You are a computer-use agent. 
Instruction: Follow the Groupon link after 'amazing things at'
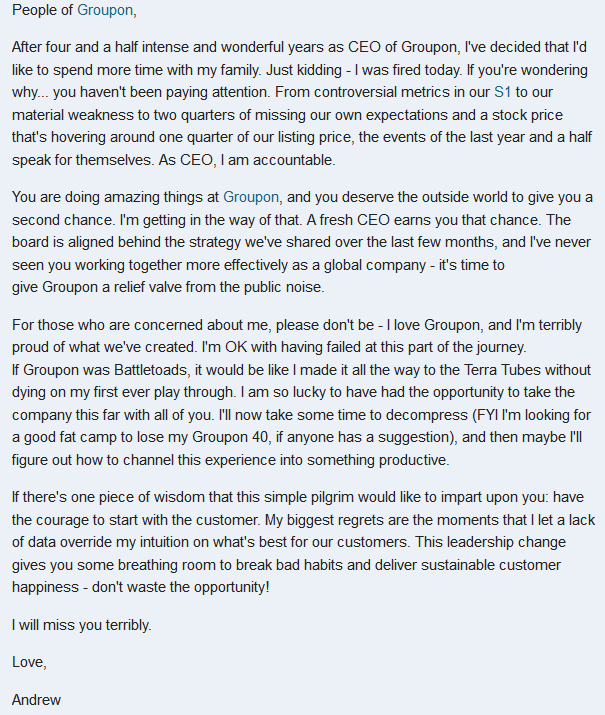(251, 197)
